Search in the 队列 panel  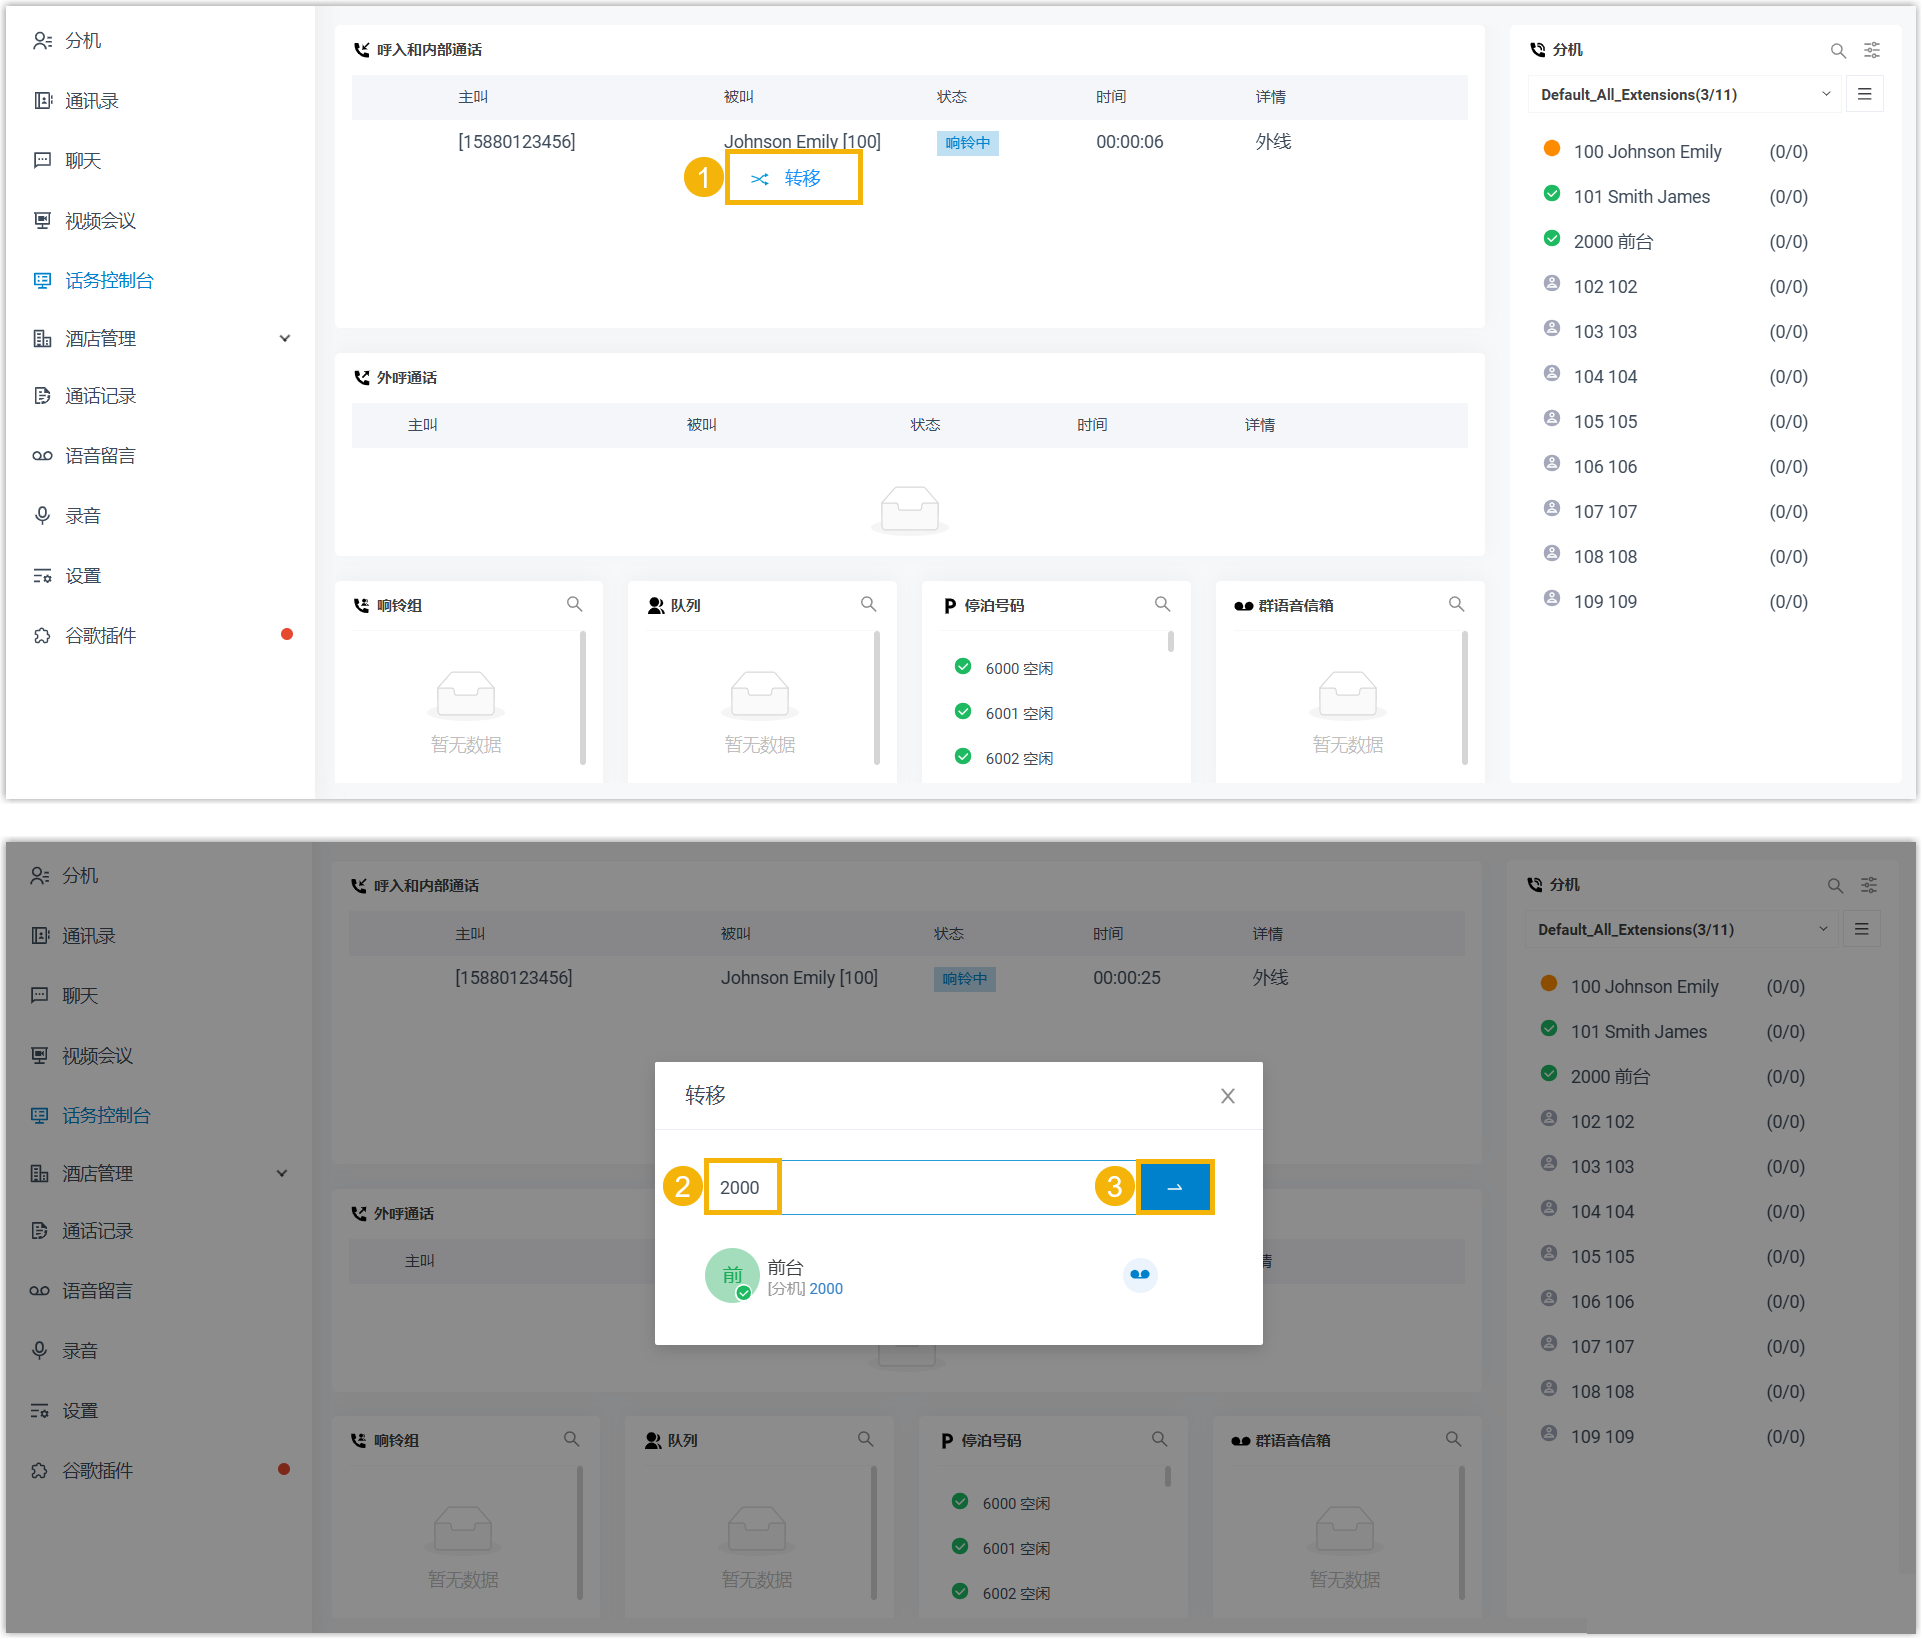[868, 605]
